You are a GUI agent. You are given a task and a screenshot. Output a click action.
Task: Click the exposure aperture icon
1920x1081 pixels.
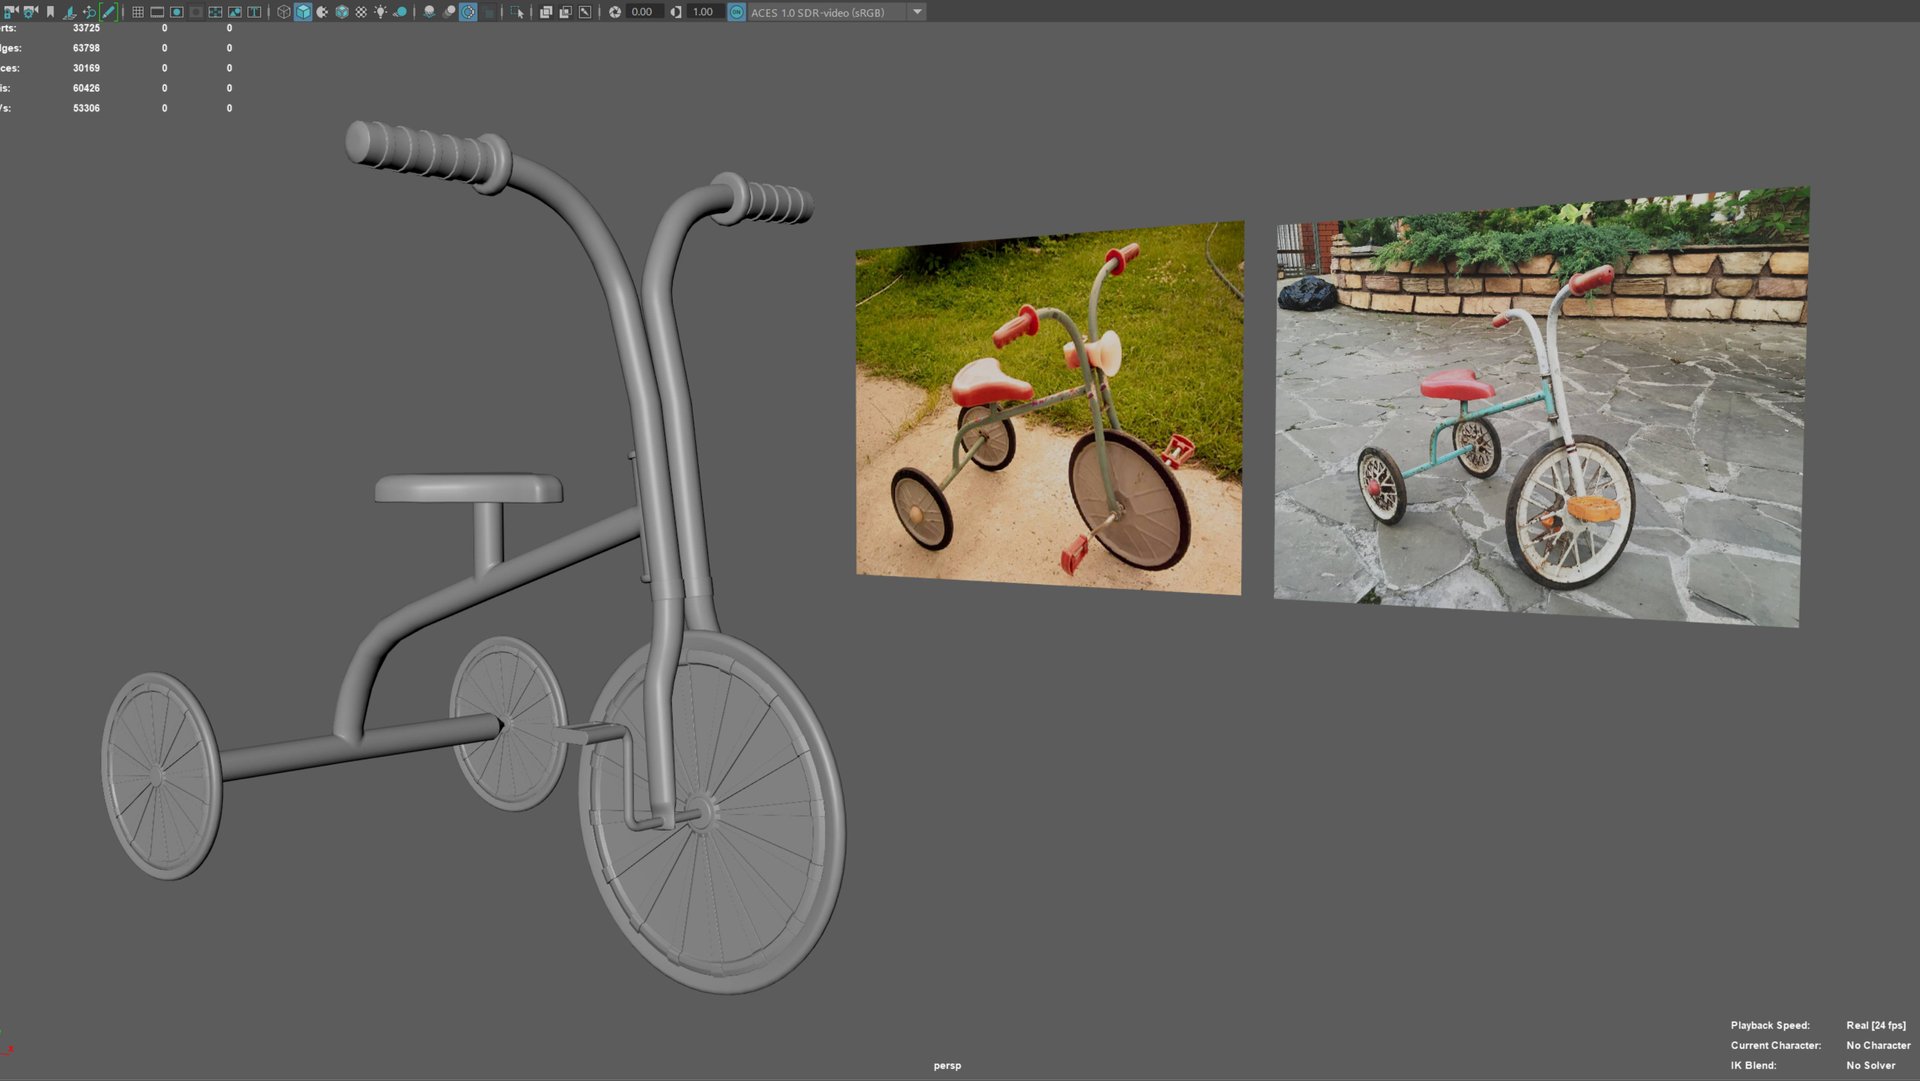[615, 12]
